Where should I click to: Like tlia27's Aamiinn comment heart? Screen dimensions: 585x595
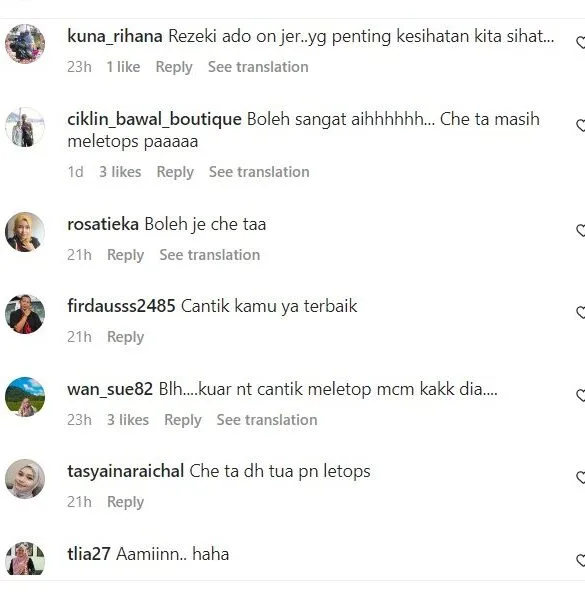pyautogui.click(x=581, y=560)
